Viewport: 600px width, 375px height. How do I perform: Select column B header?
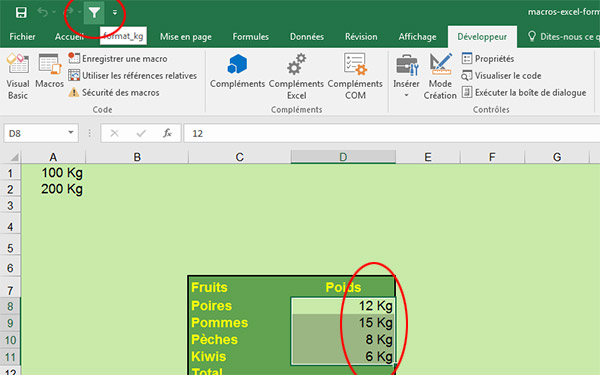(x=137, y=157)
